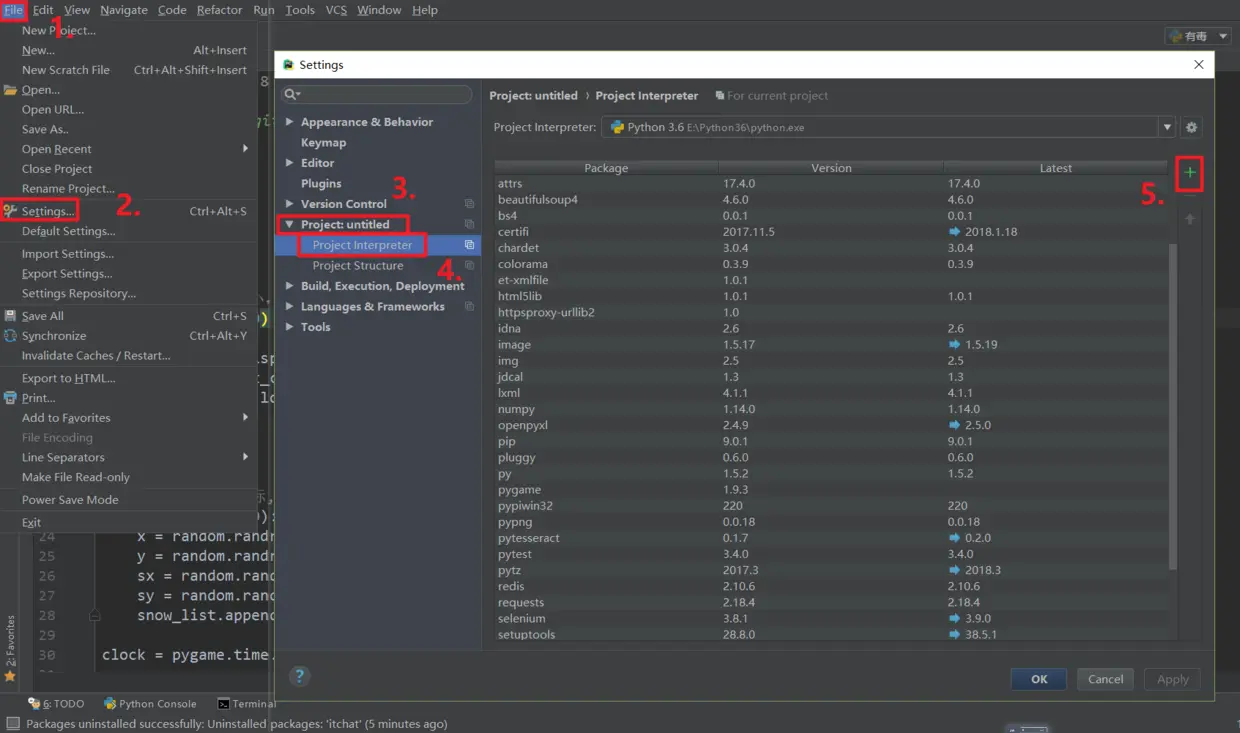Click the tool window toggle icon in status bar
Screen dimensions: 1240x733
tap(13, 723)
